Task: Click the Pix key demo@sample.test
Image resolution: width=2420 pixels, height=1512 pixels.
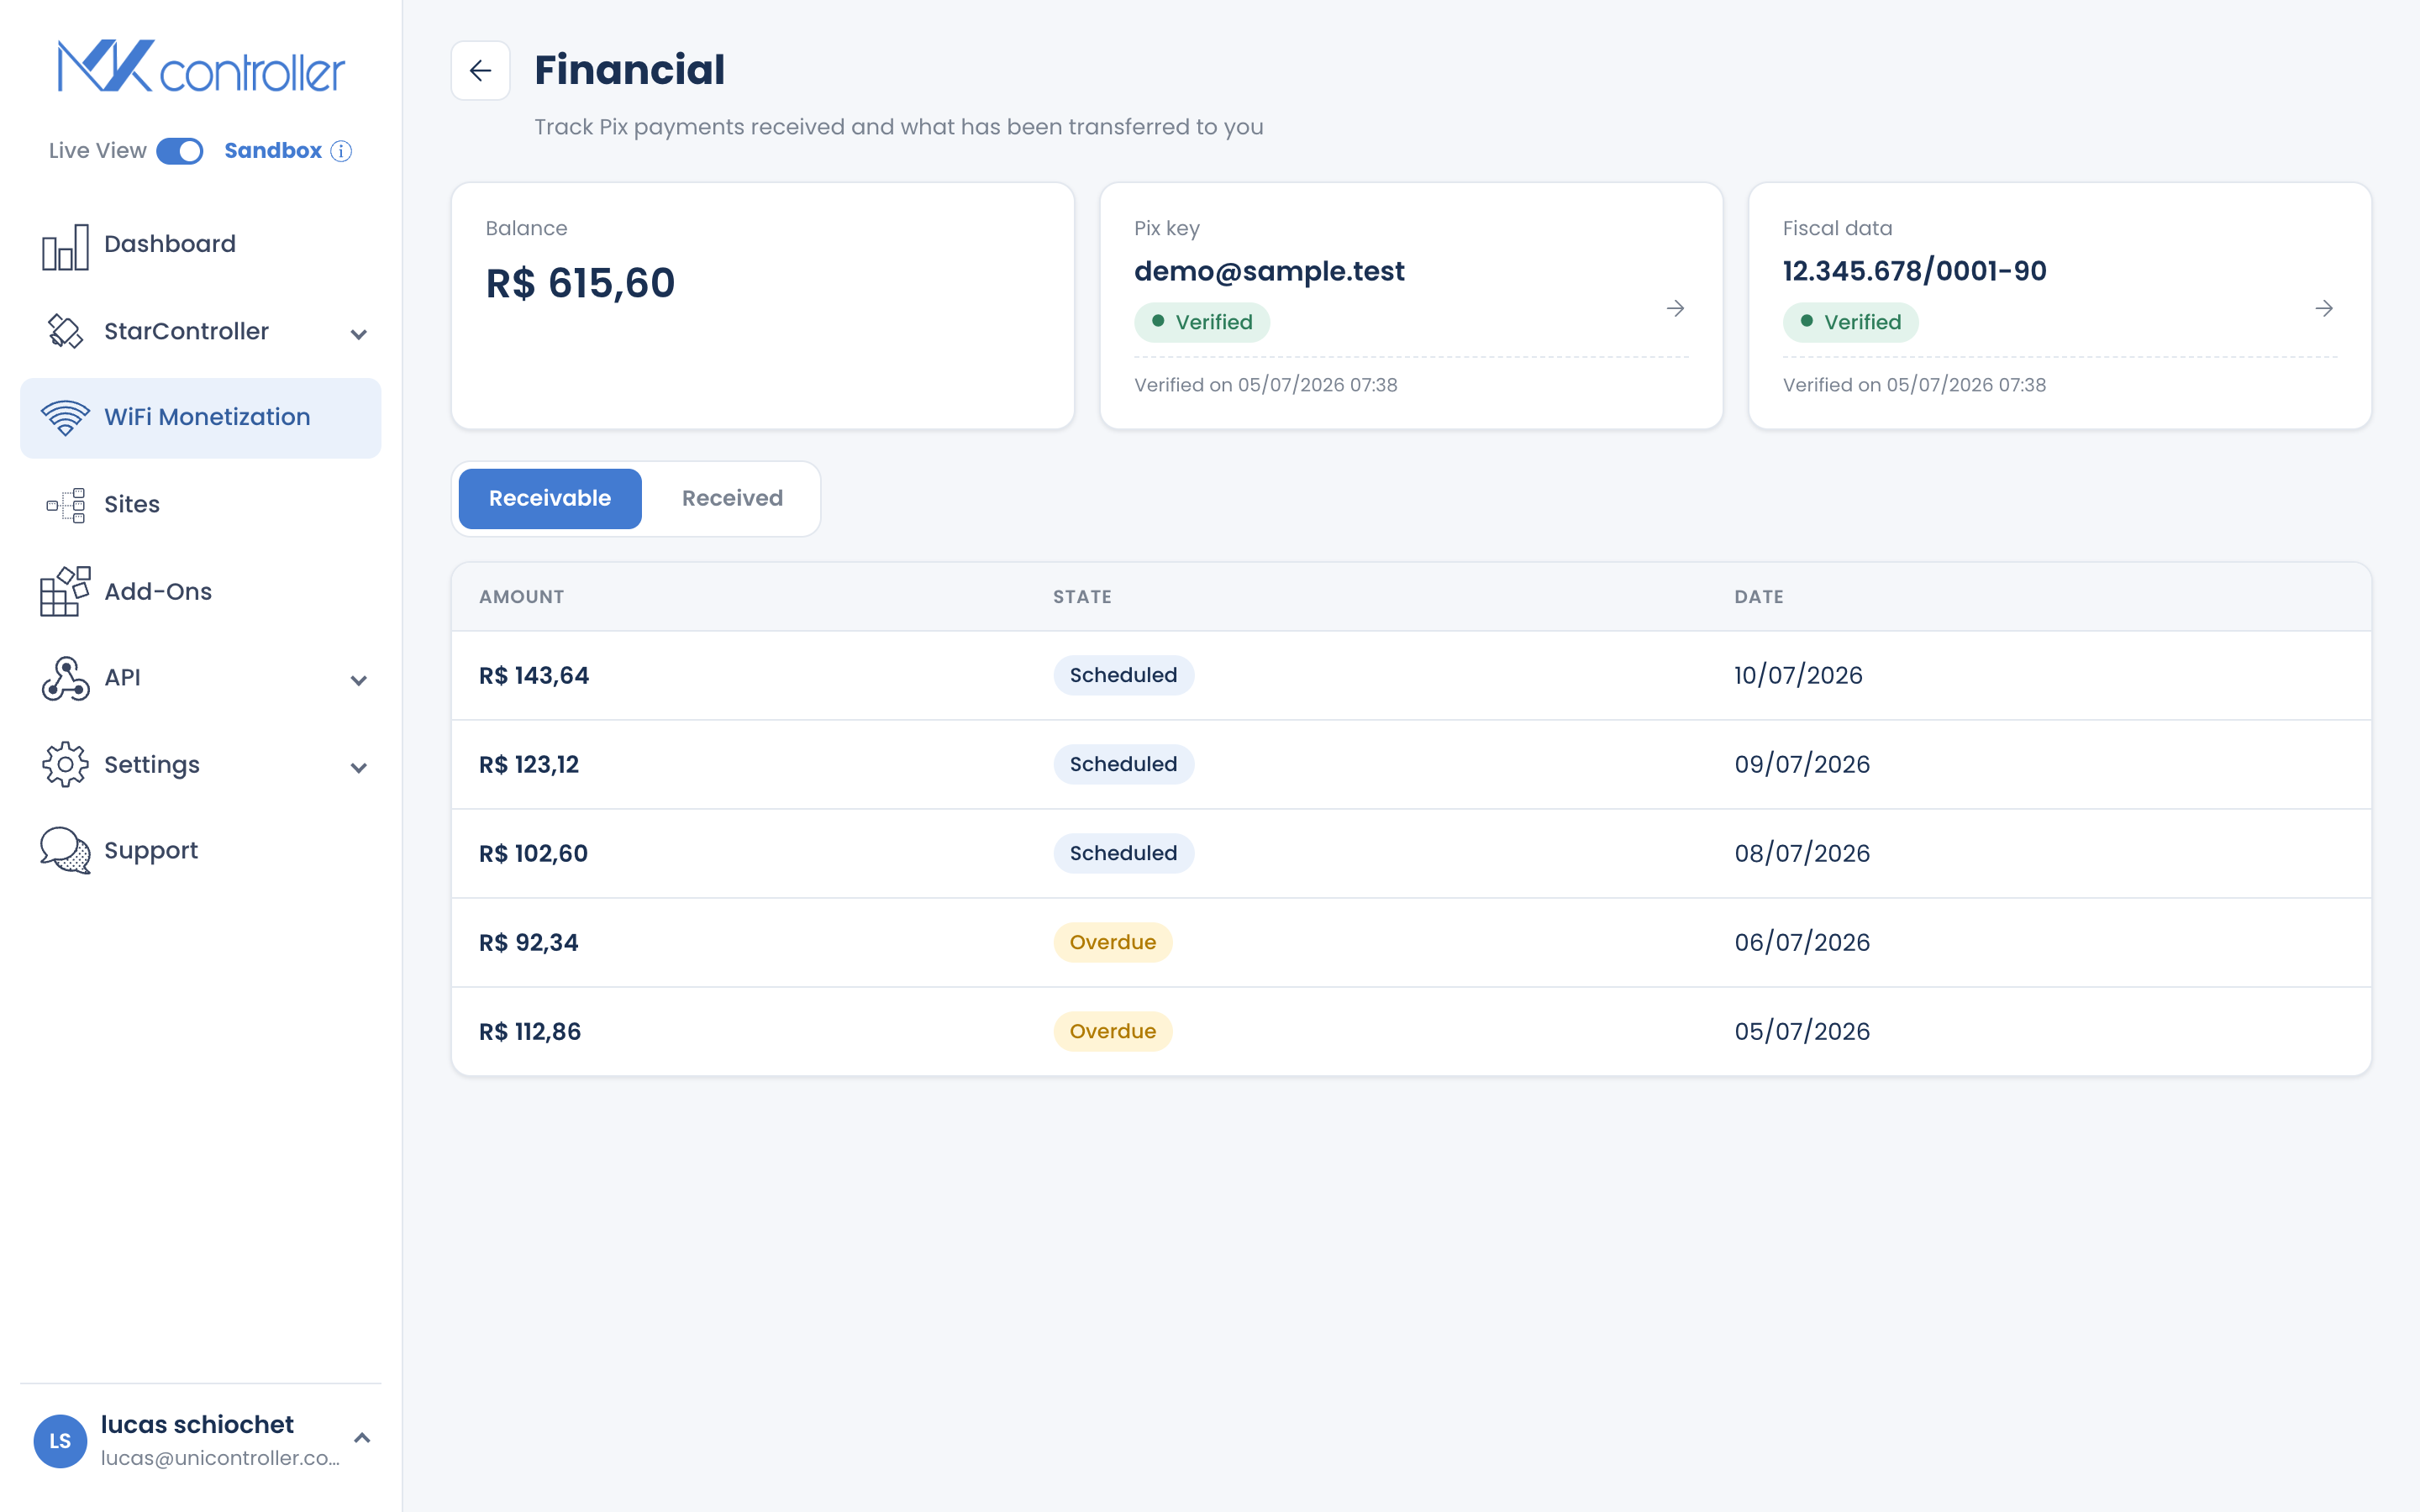Action: point(1269,271)
